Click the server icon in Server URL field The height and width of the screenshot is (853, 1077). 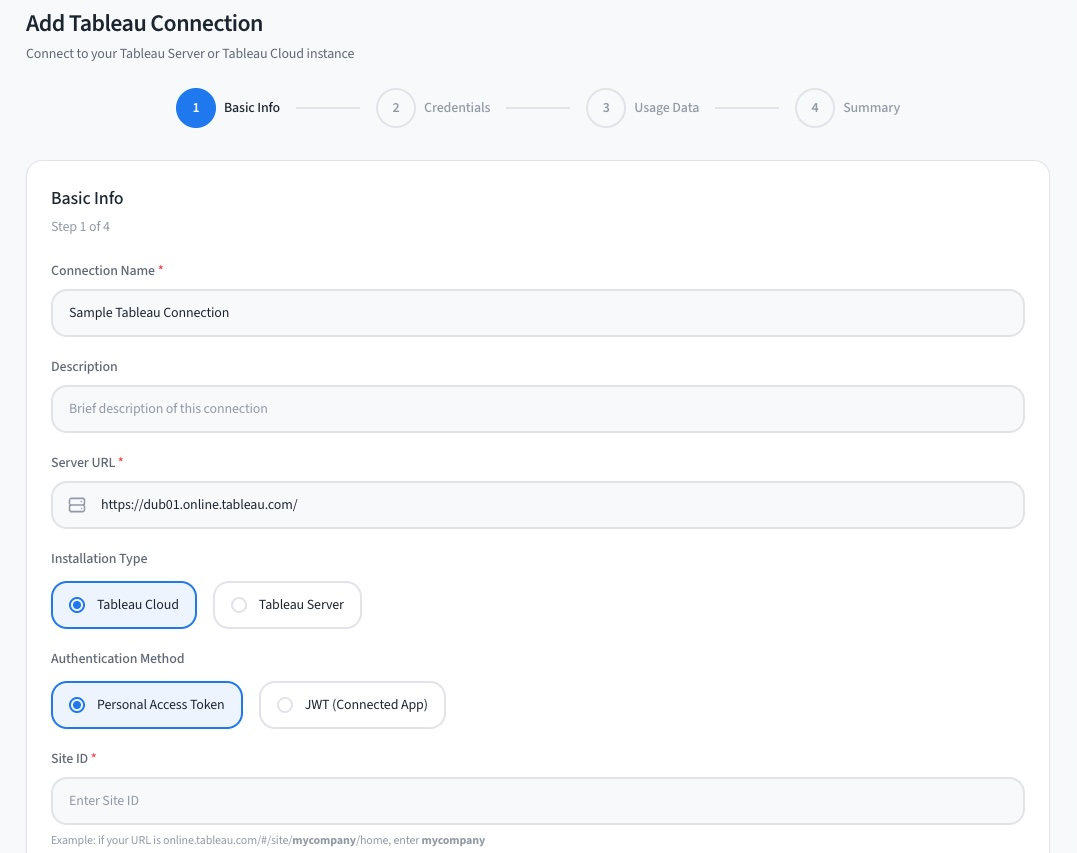coord(77,505)
